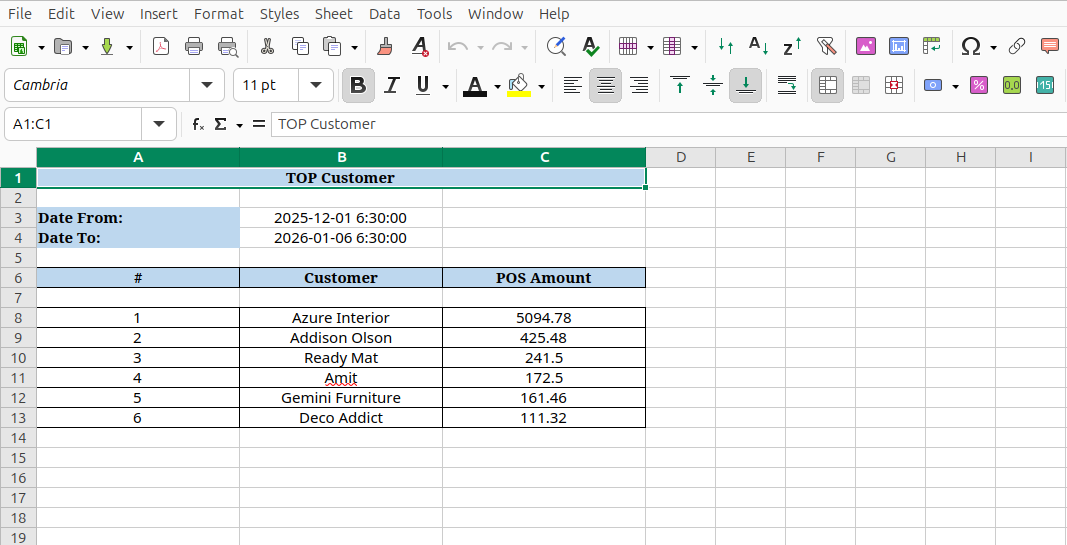Toggle the AutoFilter icon
1067x545 pixels.
[825, 47]
